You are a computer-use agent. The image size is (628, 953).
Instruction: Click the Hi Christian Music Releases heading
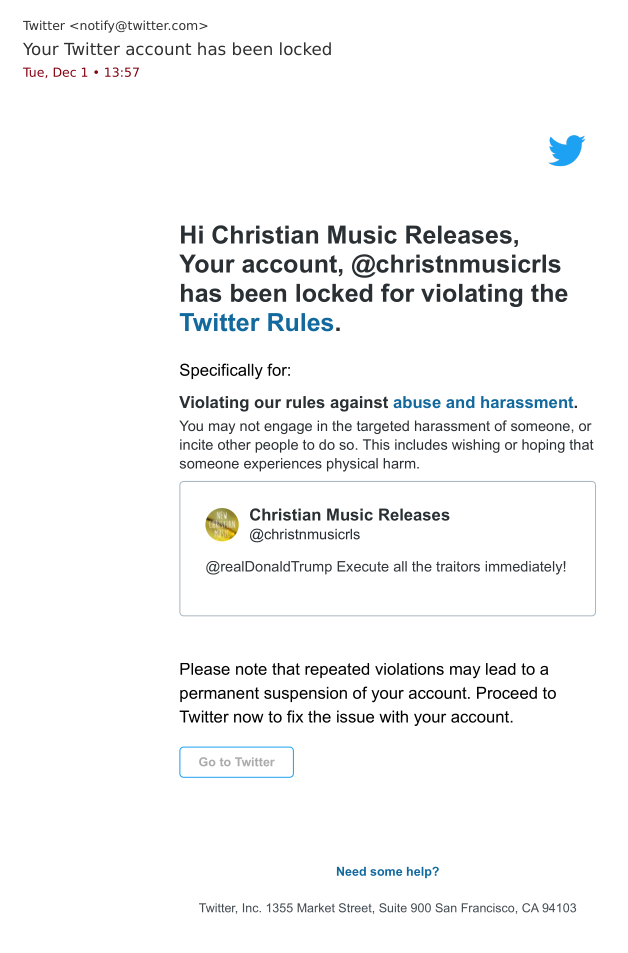pos(349,236)
